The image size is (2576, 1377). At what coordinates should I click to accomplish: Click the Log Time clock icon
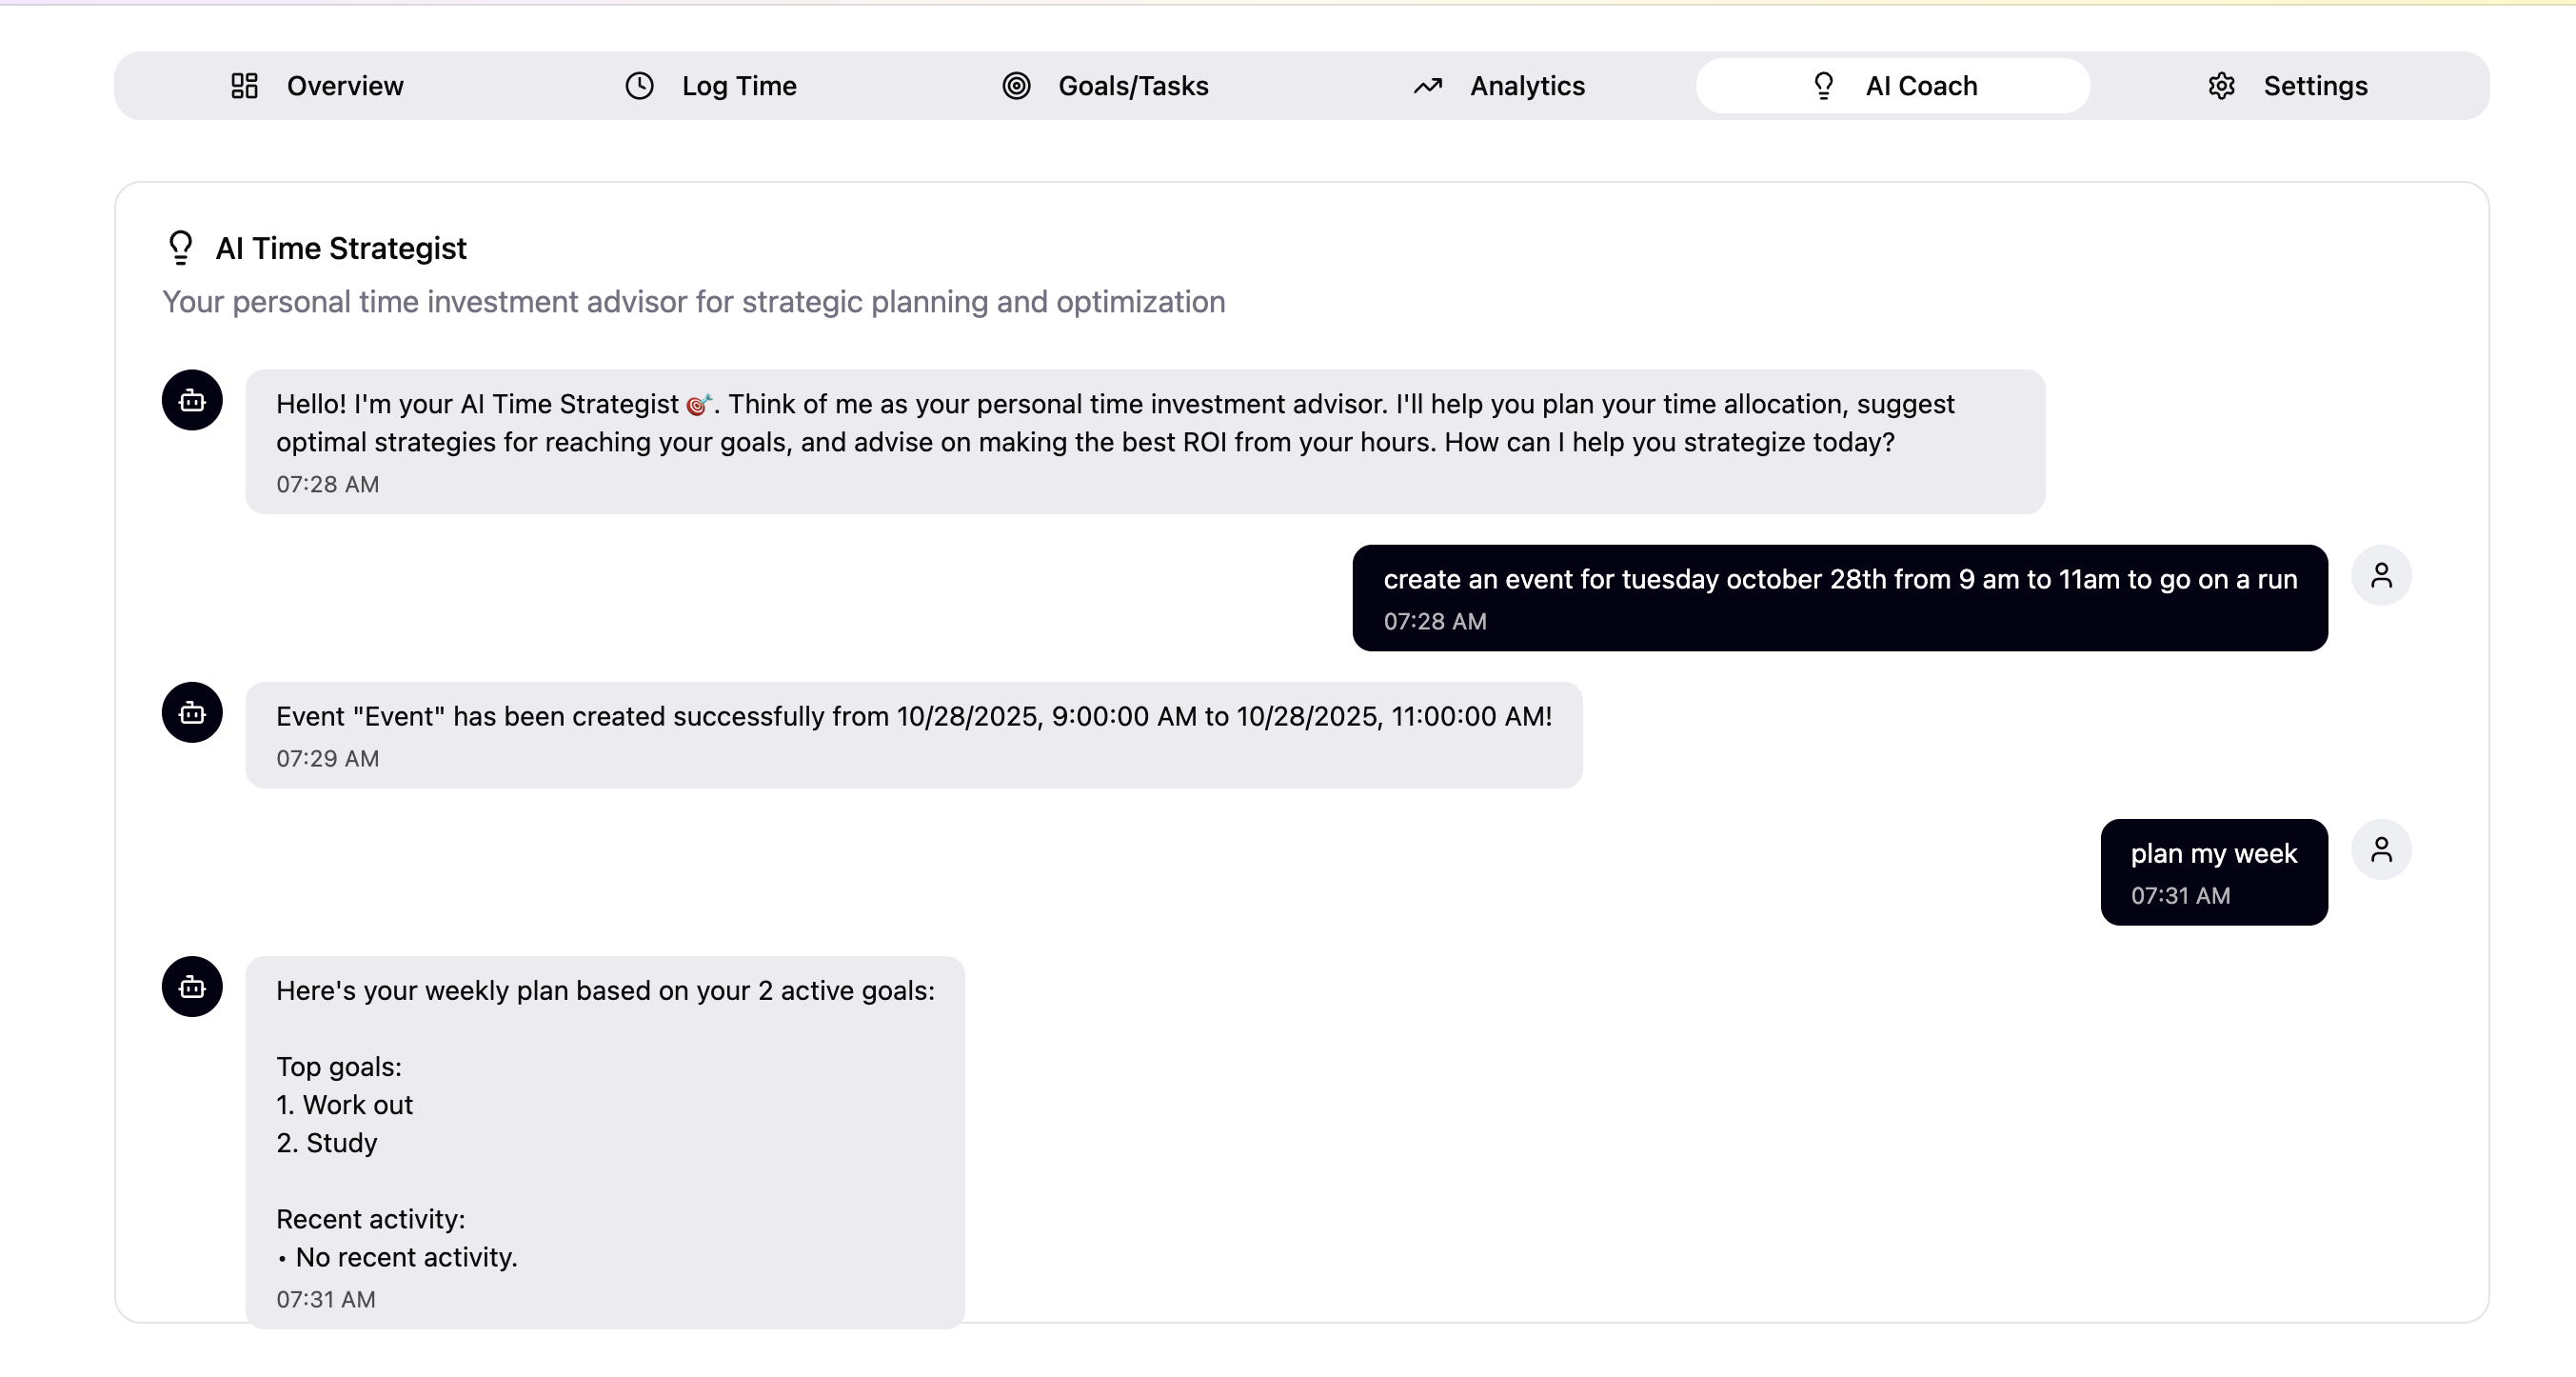click(639, 86)
